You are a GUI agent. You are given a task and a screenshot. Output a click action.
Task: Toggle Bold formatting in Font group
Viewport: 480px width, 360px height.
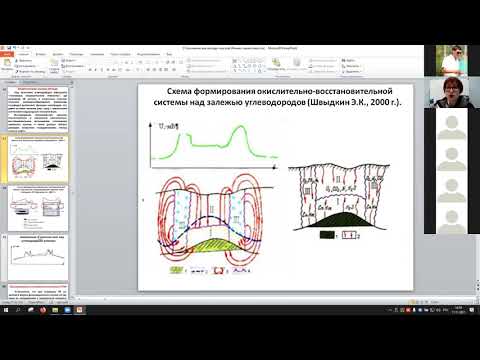(x=90, y=70)
